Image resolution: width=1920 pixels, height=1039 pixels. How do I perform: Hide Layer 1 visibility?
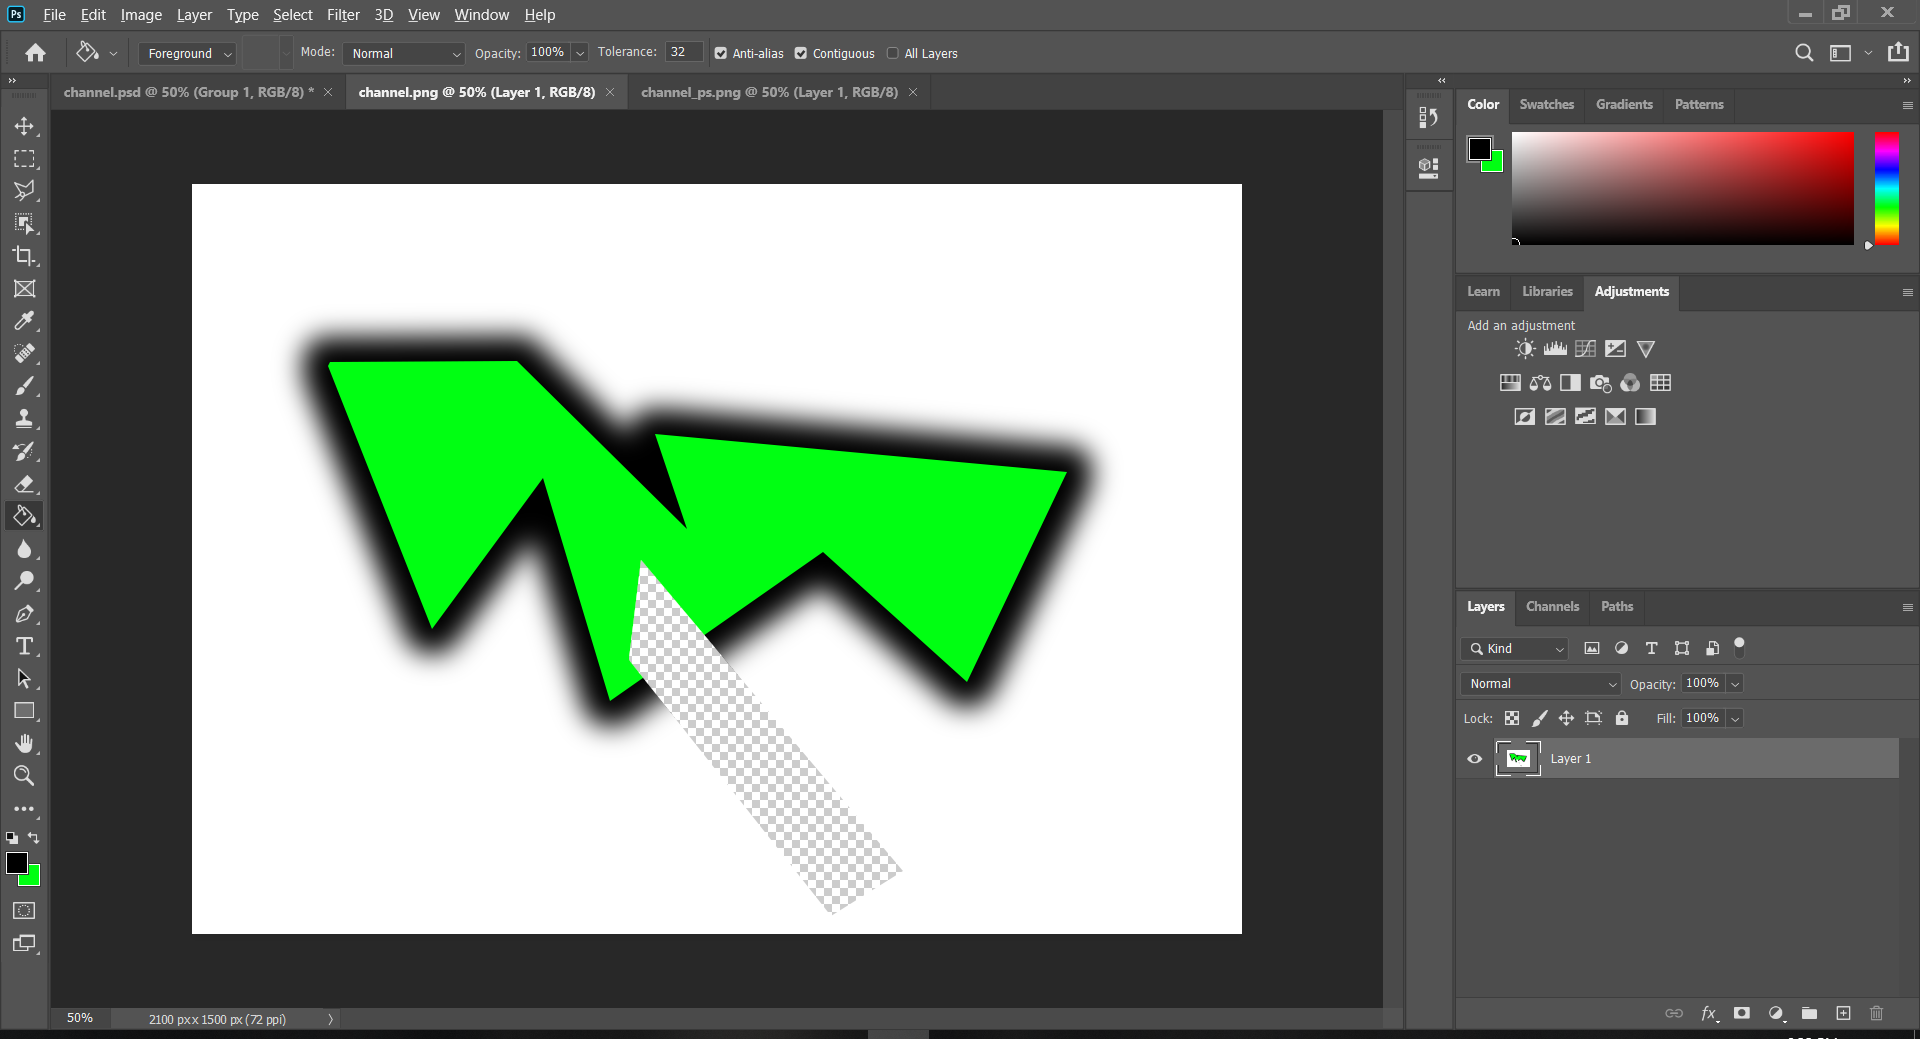1473,759
